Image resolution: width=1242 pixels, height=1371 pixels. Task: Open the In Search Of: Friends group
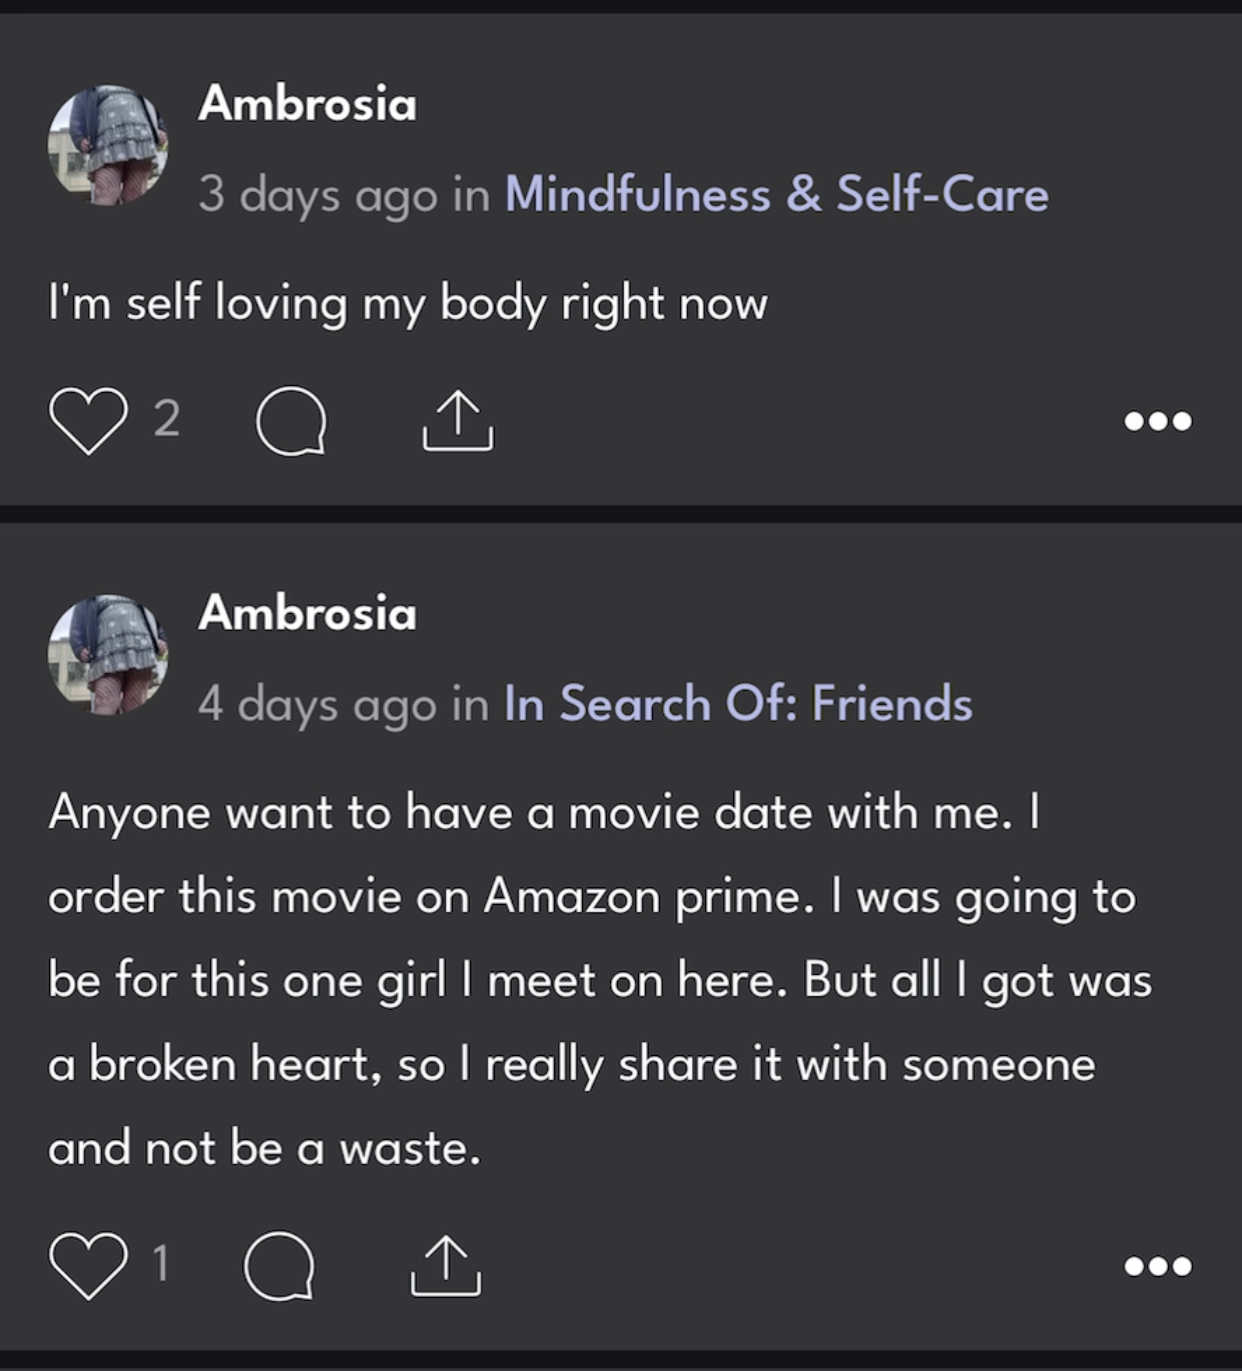pyautogui.click(x=738, y=703)
